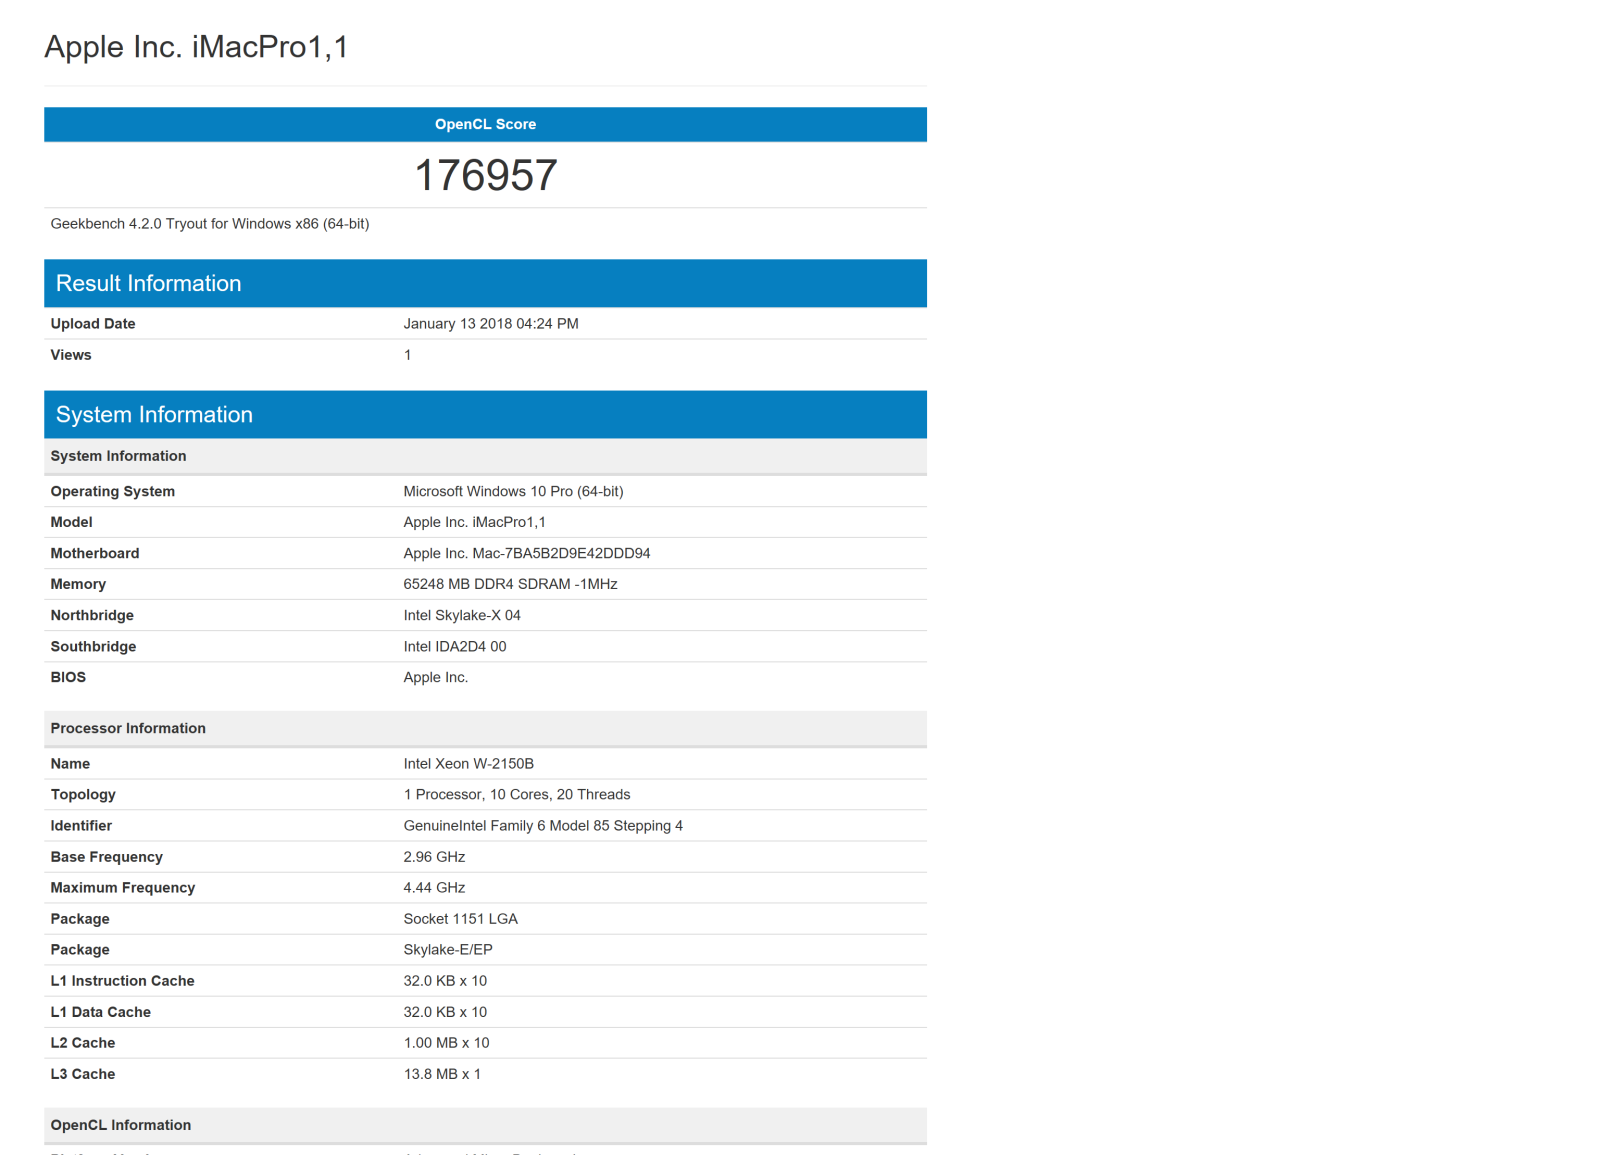Click the L1 Instruction Cache label
Viewport: 1600px width, 1155px height.
(x=123, y=981)
